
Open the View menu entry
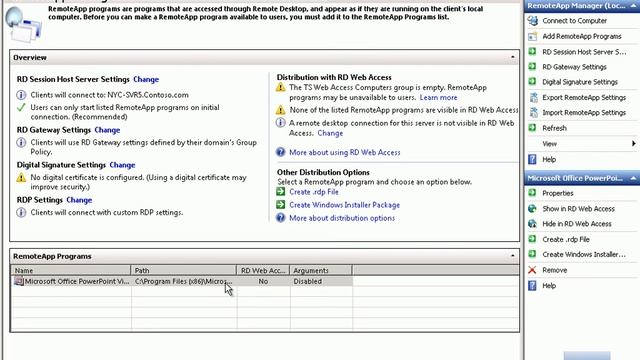click(x=549, y=143)
